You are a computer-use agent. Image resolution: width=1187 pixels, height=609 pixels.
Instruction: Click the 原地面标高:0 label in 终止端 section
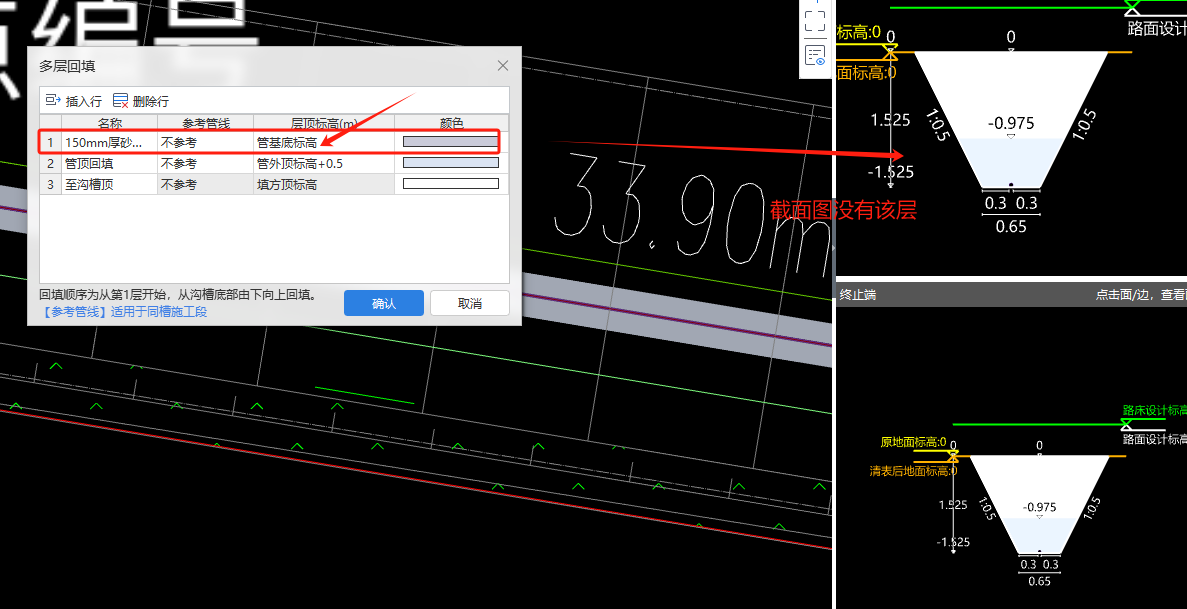tap(914, 442)
